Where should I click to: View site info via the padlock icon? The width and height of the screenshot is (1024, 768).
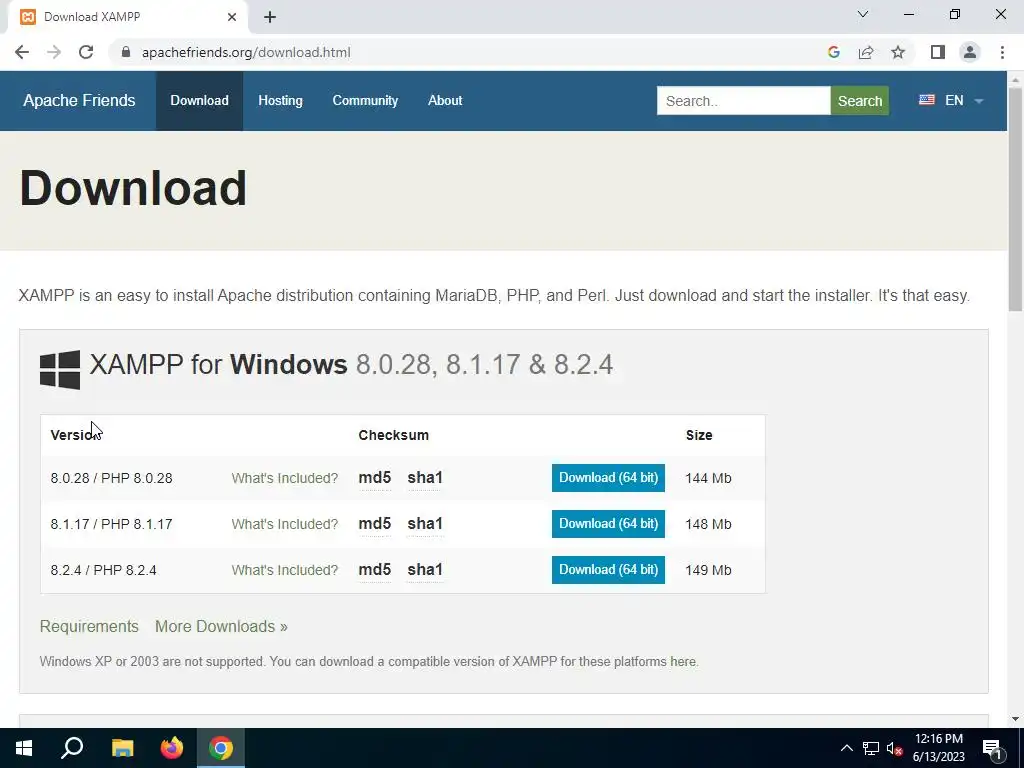(x=126, y=52)
